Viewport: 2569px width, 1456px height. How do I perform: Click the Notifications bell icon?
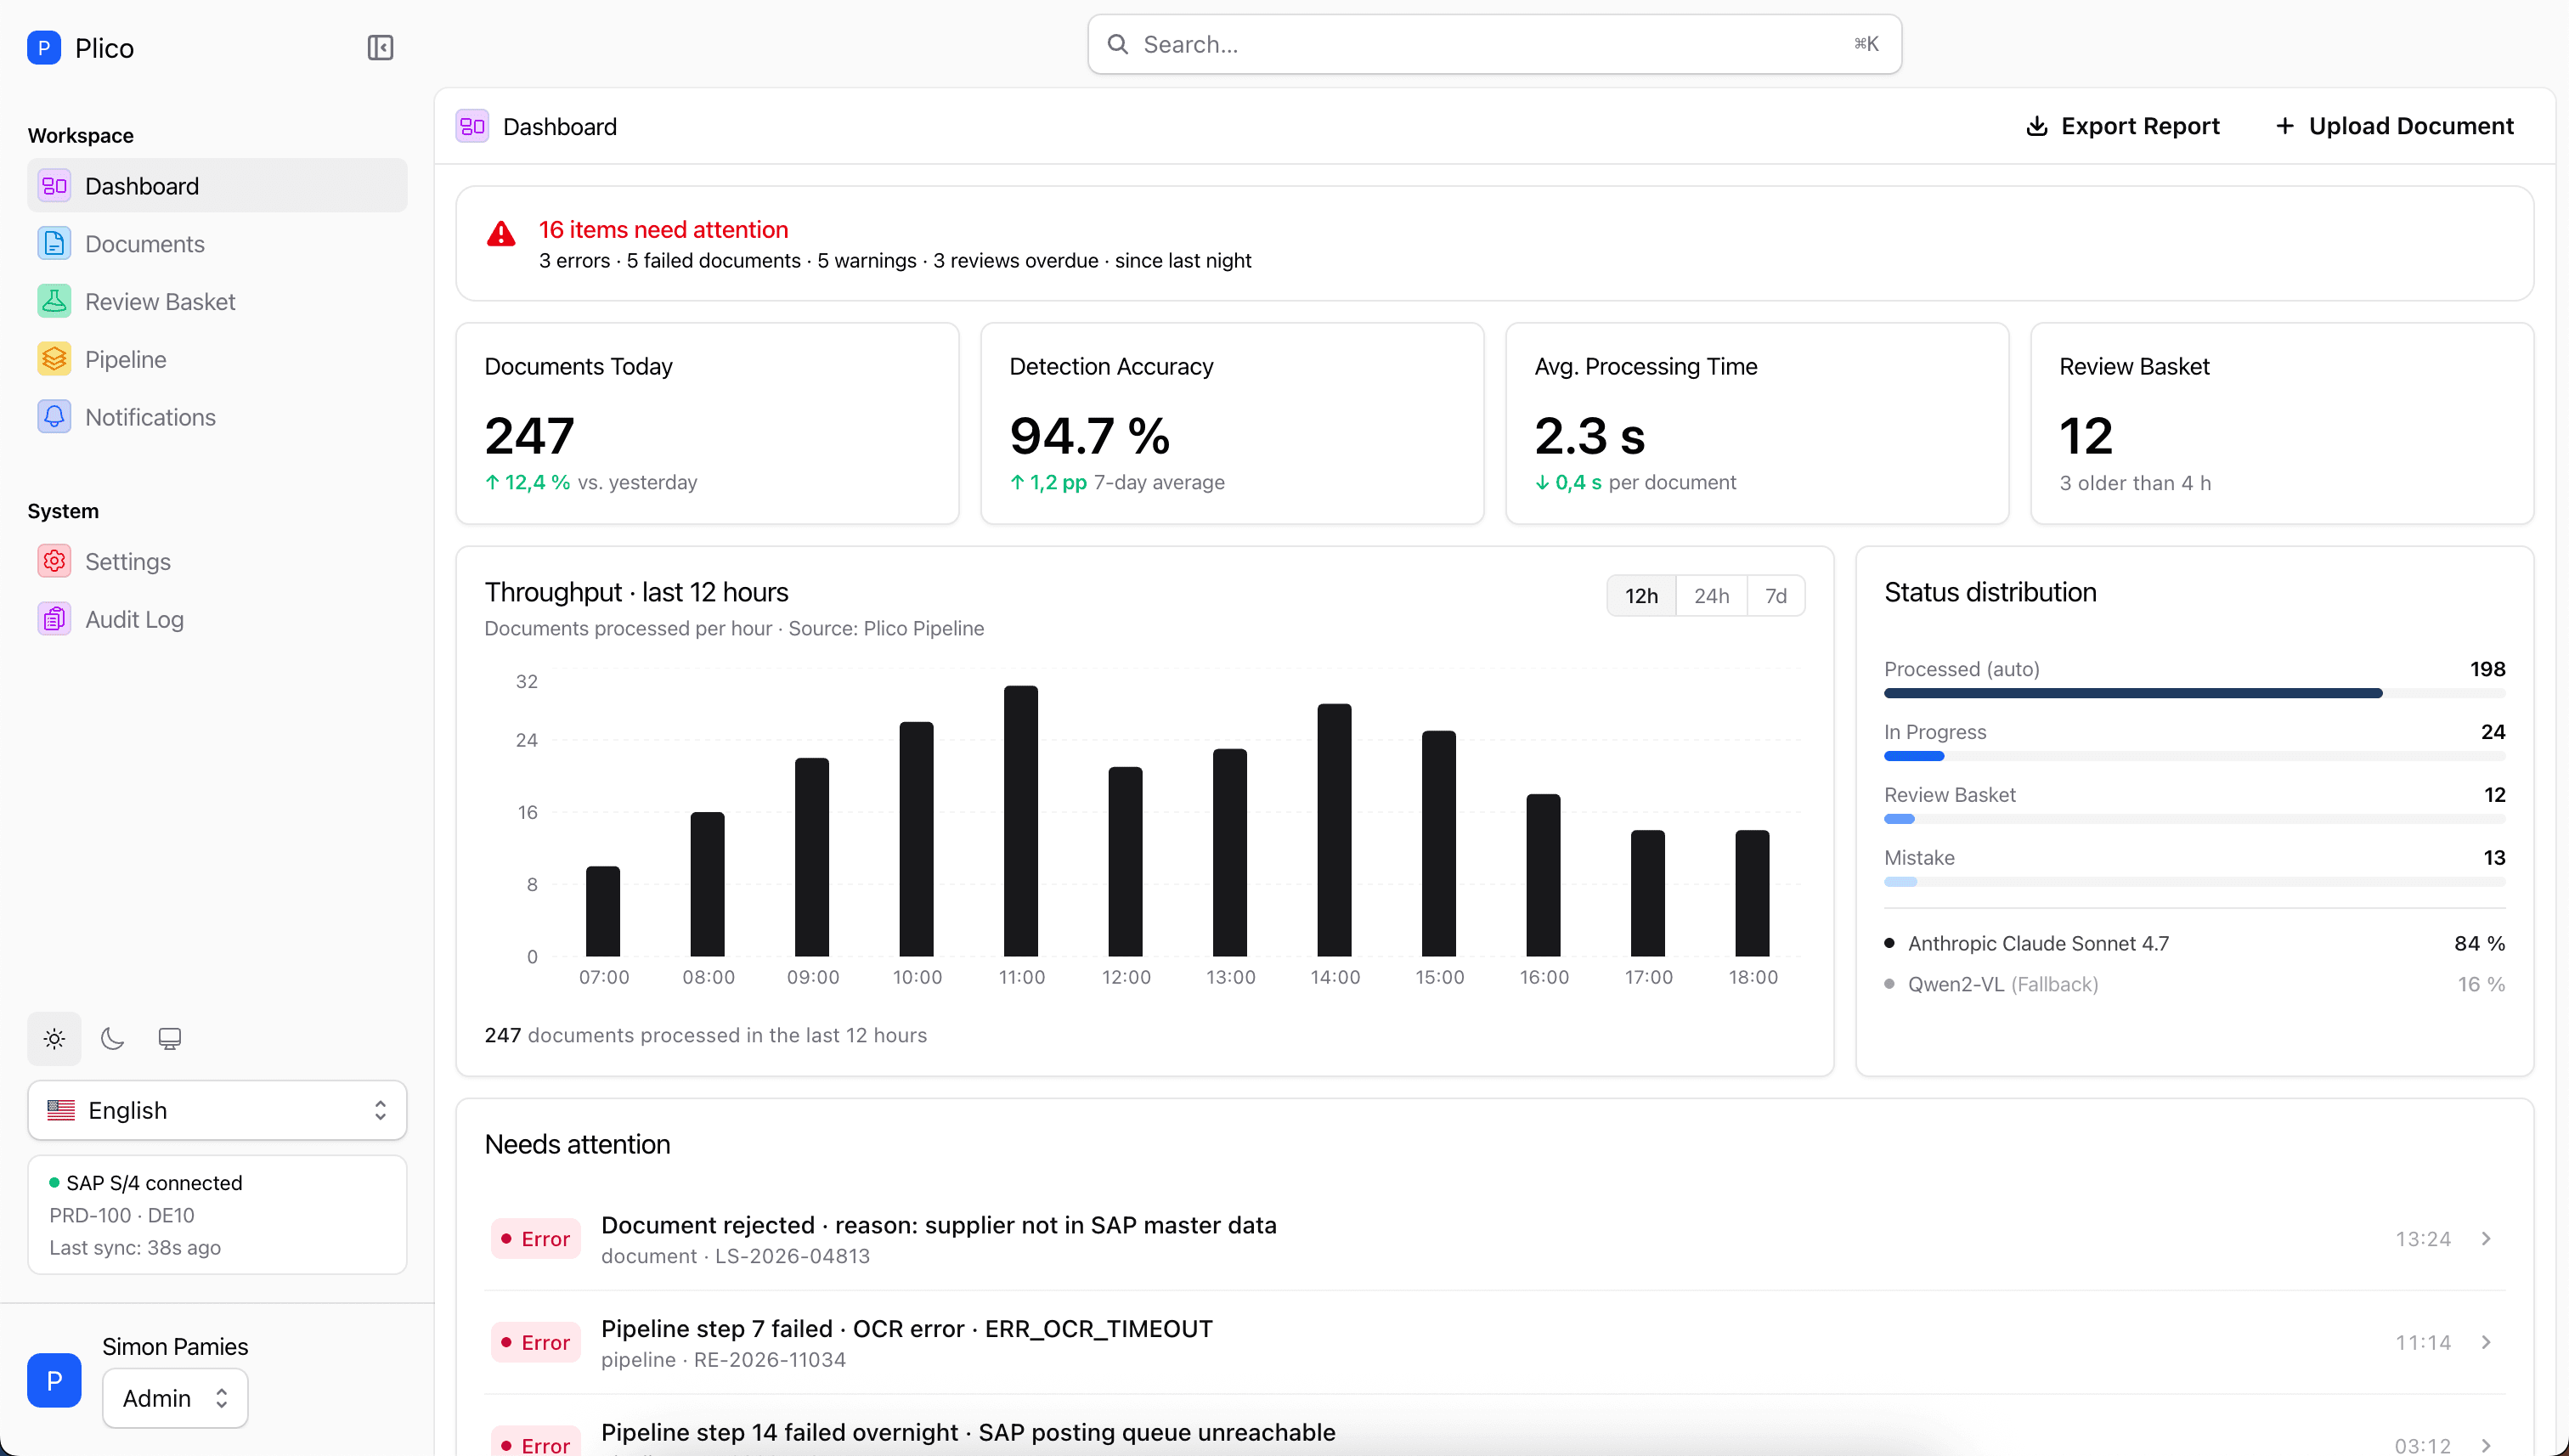(54, 417)
